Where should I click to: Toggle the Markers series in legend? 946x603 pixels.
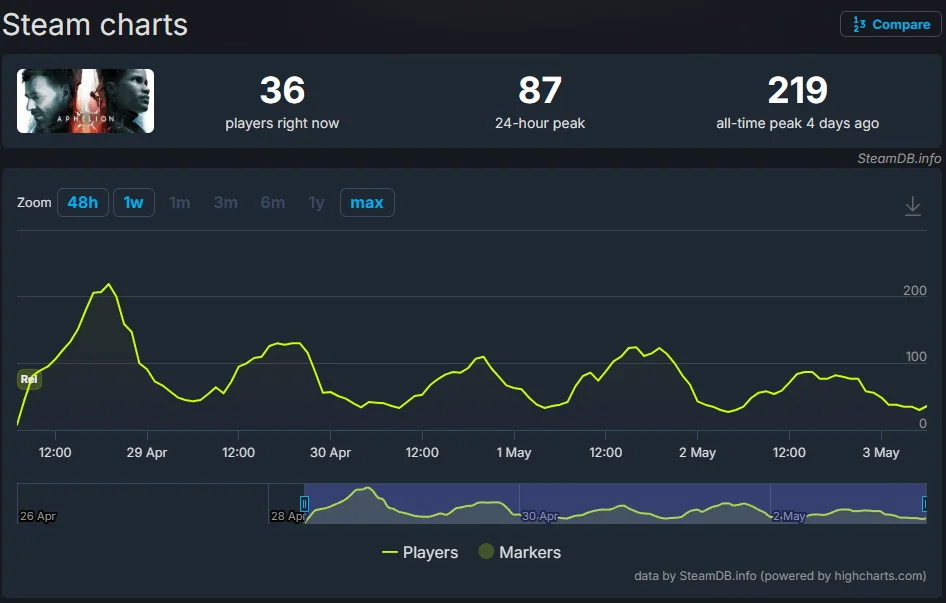click(x=519, y=552)
